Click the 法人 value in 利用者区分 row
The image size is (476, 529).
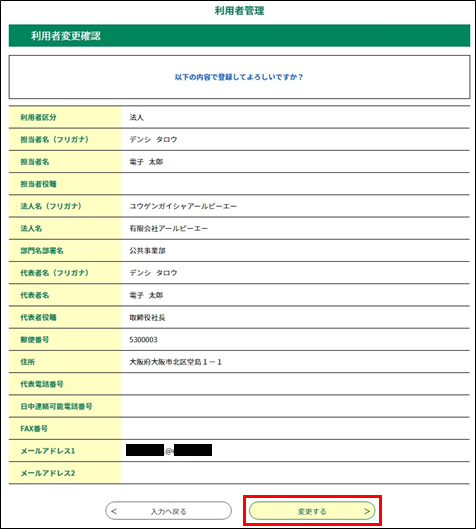(x=136, y=117)
